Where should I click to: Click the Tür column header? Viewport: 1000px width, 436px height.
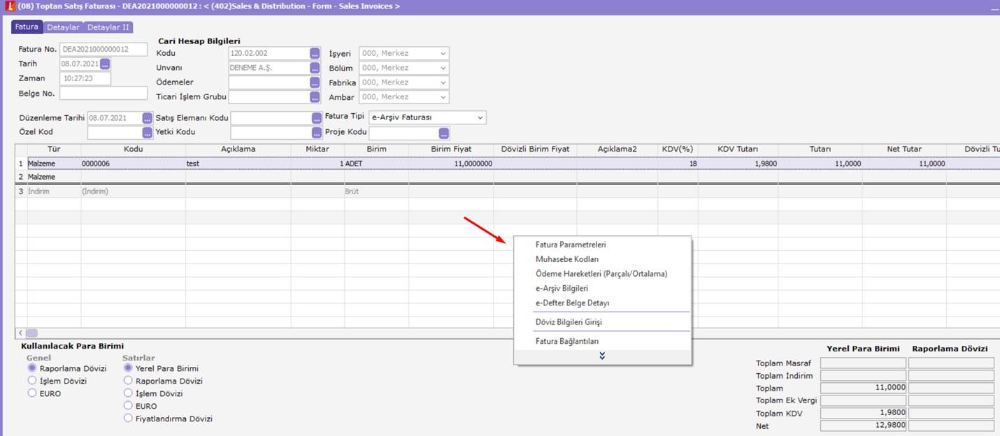pos(54,149)
